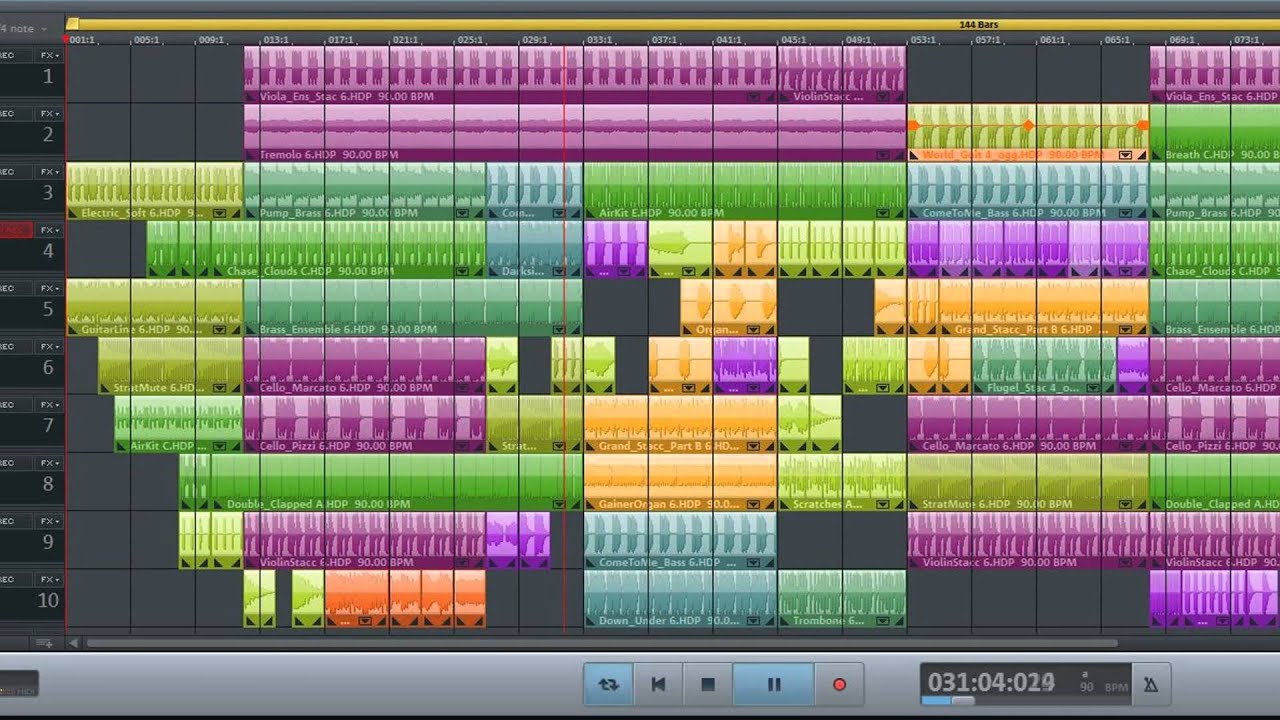Image resolution: width=1280 pixels, height=720 pixels.
Task: Disarm the red record button on track 4
Action: 16,230
